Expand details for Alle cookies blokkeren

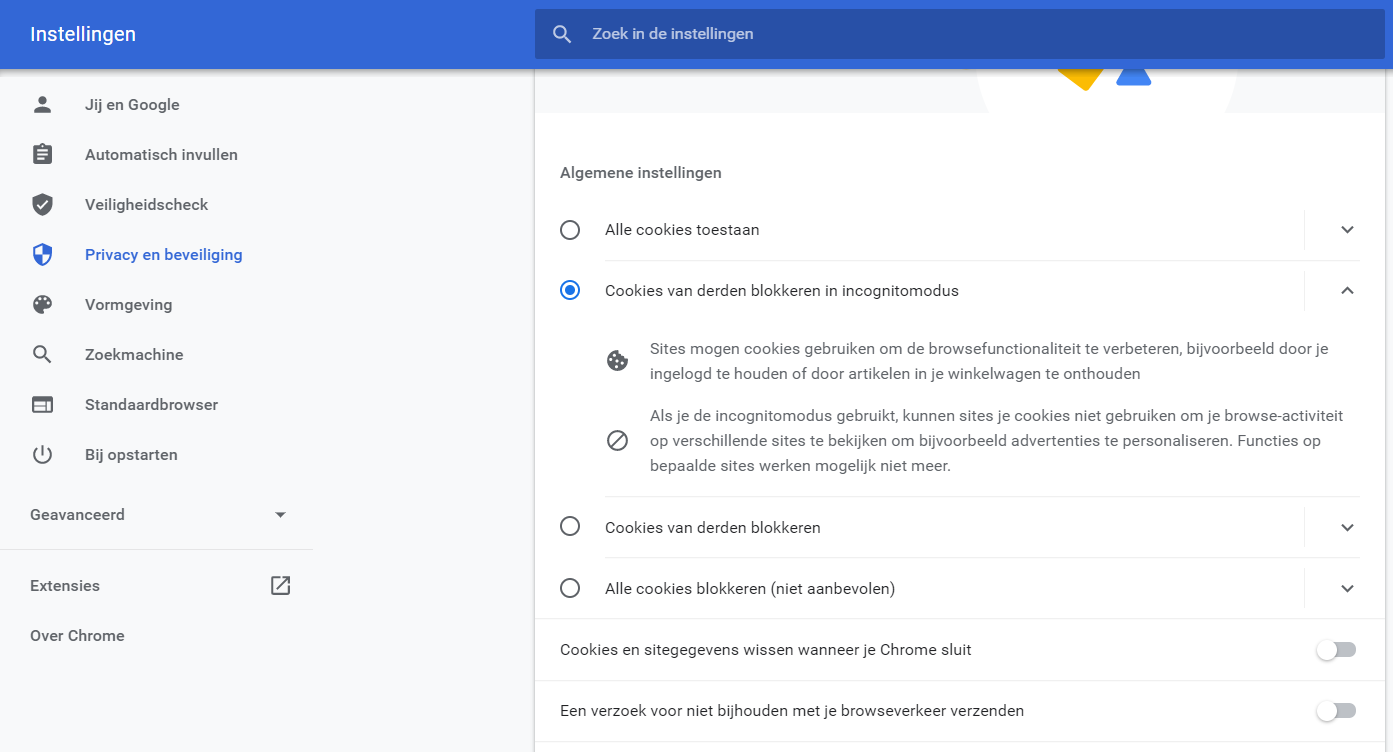tap(1347, 588)
